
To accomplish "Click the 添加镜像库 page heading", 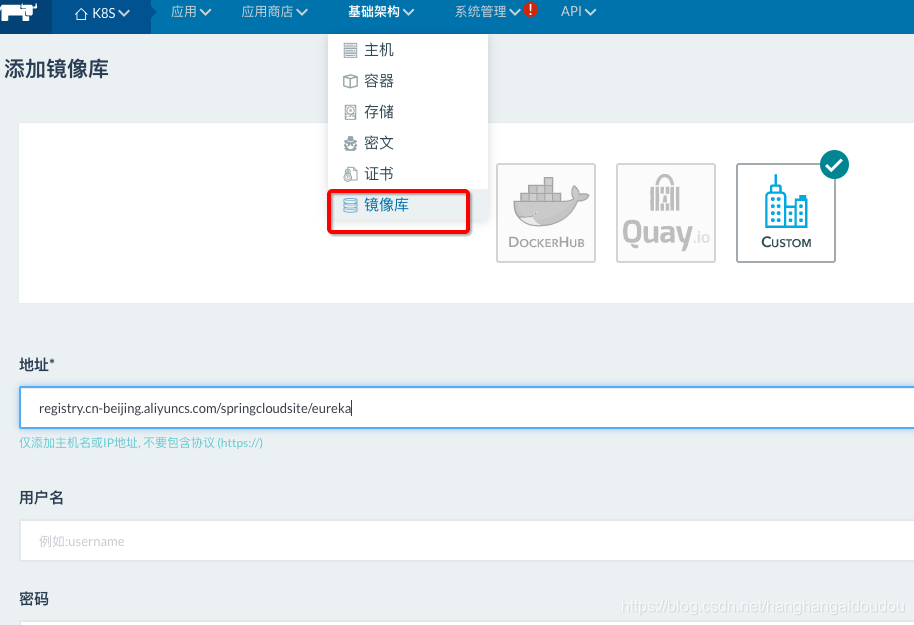I will click(x=57, y=69).
